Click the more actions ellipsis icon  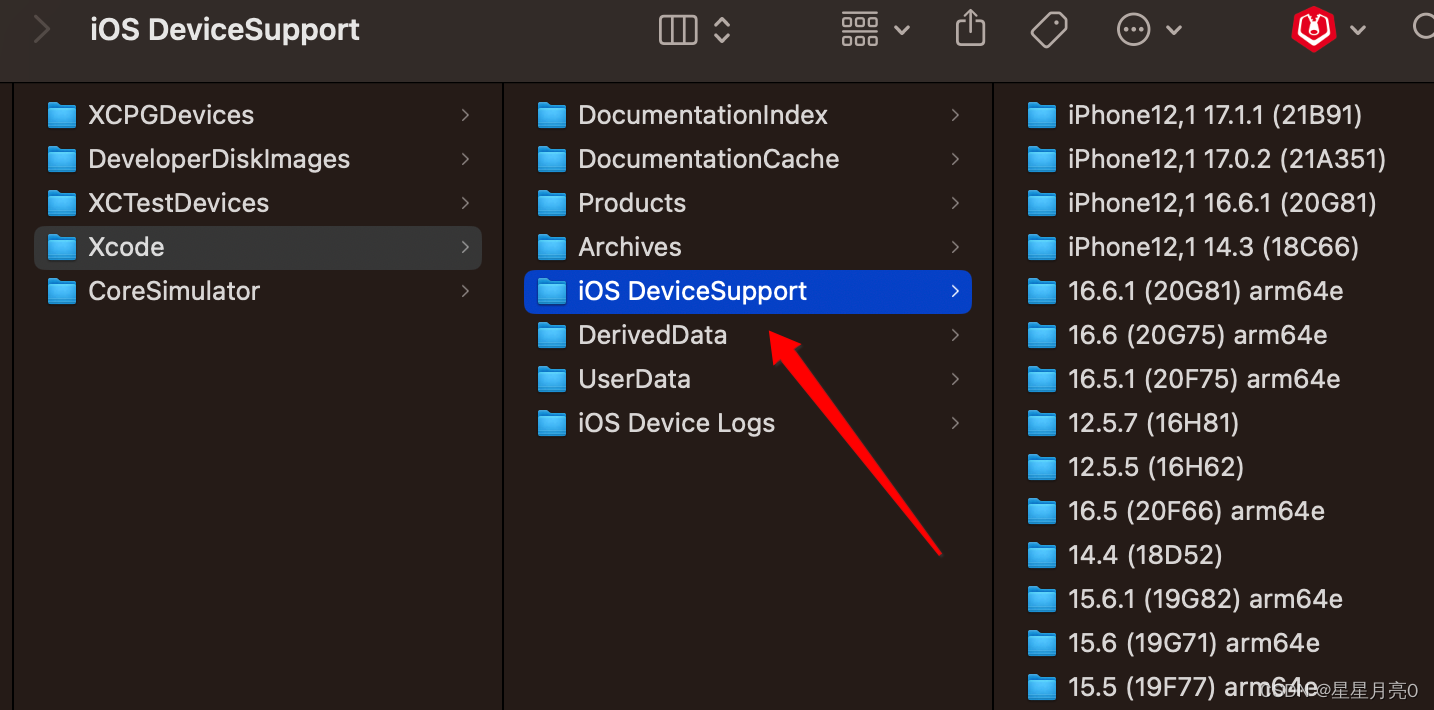(x=1133, y=29)
